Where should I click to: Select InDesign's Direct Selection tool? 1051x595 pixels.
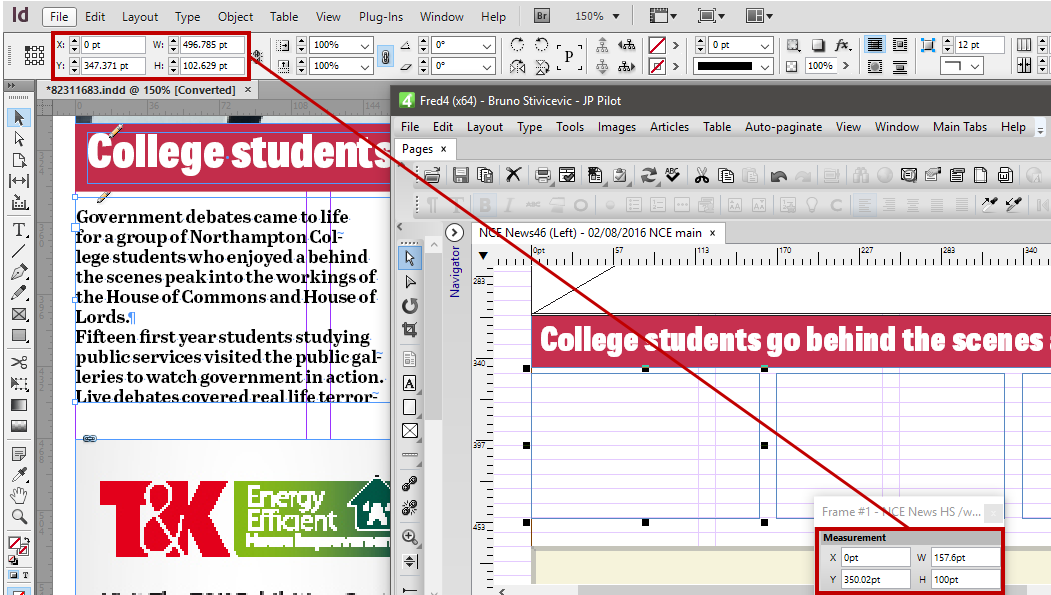pos(19,139)
